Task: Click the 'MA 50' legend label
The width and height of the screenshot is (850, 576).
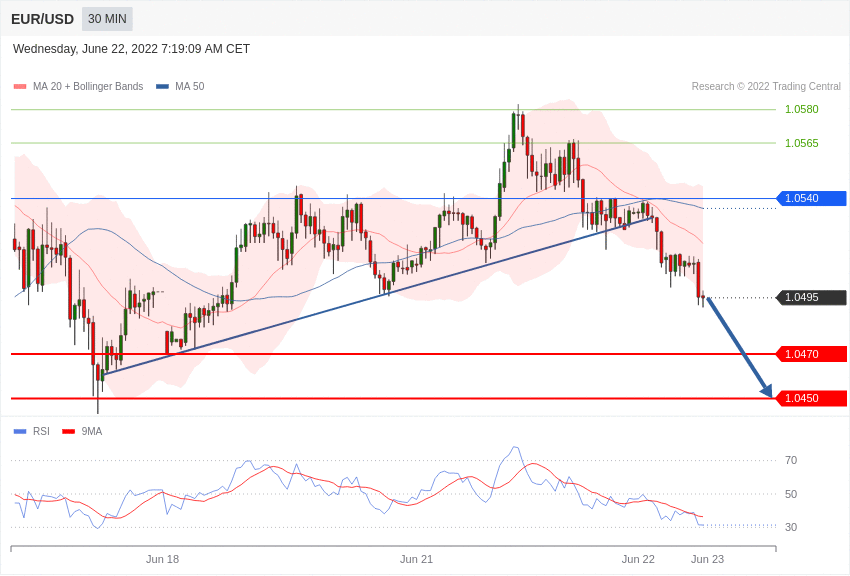Action: (190, 86)
